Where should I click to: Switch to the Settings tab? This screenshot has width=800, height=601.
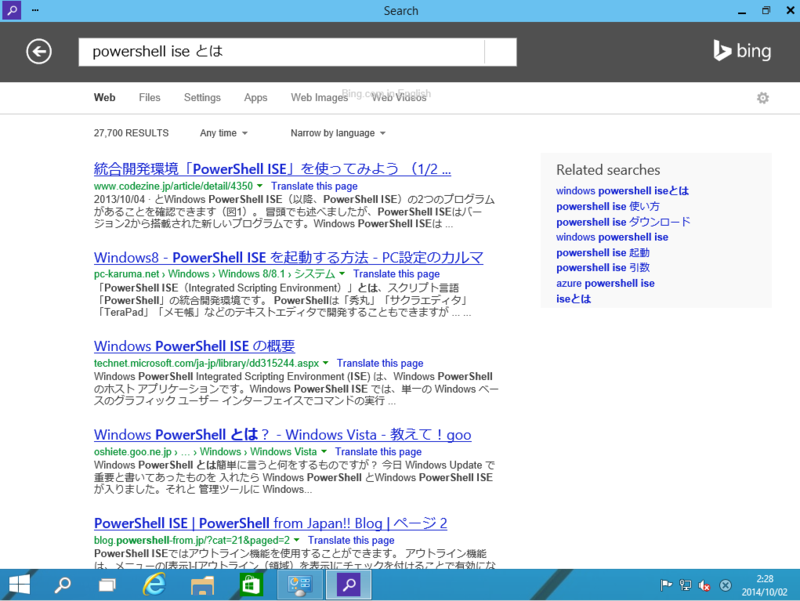pyautogui.click(x=202, y=97)
